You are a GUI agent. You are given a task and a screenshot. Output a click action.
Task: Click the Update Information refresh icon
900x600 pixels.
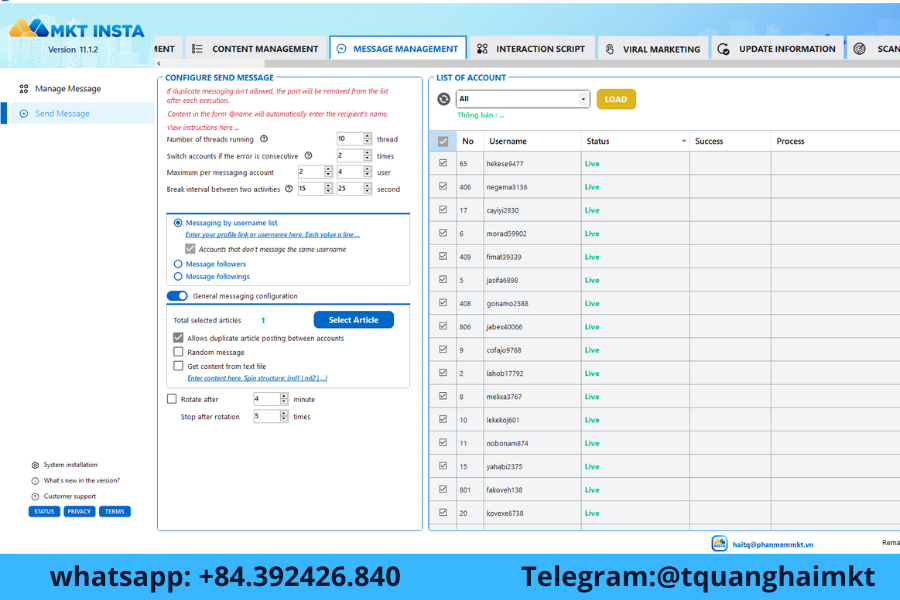[x=723, y=49]
